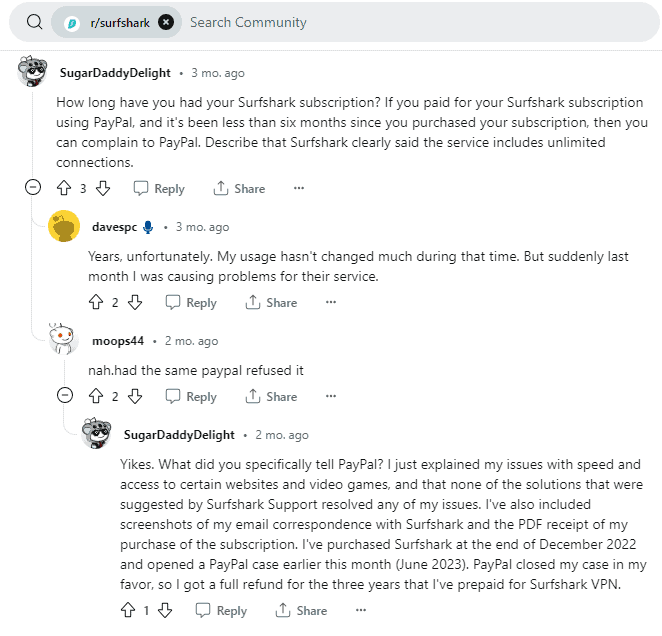The width and height of the screenshot is (662, 636).
Task: Upvote davespc's comment
Action: click(97, 302)
